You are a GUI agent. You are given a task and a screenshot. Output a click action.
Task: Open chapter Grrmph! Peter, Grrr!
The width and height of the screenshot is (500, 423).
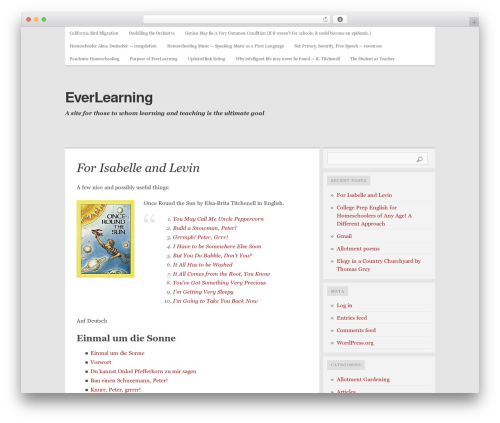(200, 237)
